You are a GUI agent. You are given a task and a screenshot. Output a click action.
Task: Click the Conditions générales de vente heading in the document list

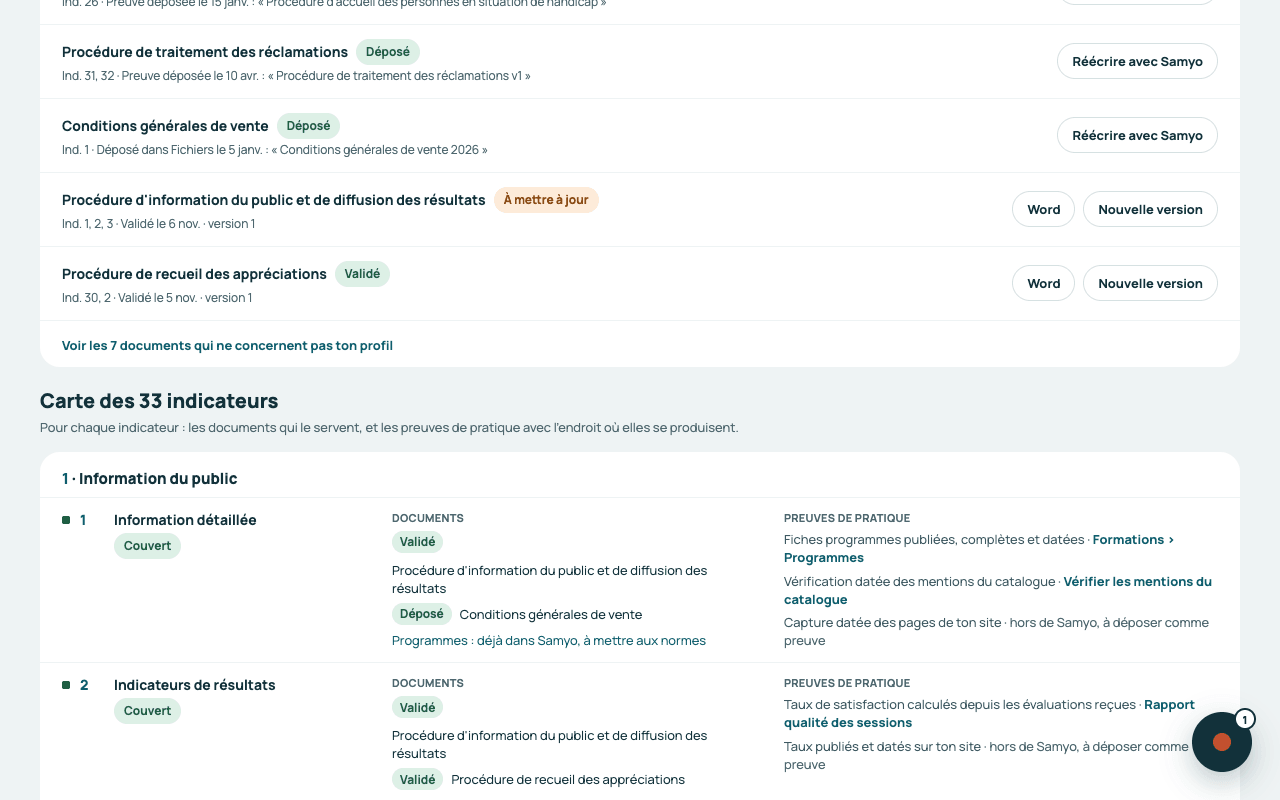[x=165, y=126]
